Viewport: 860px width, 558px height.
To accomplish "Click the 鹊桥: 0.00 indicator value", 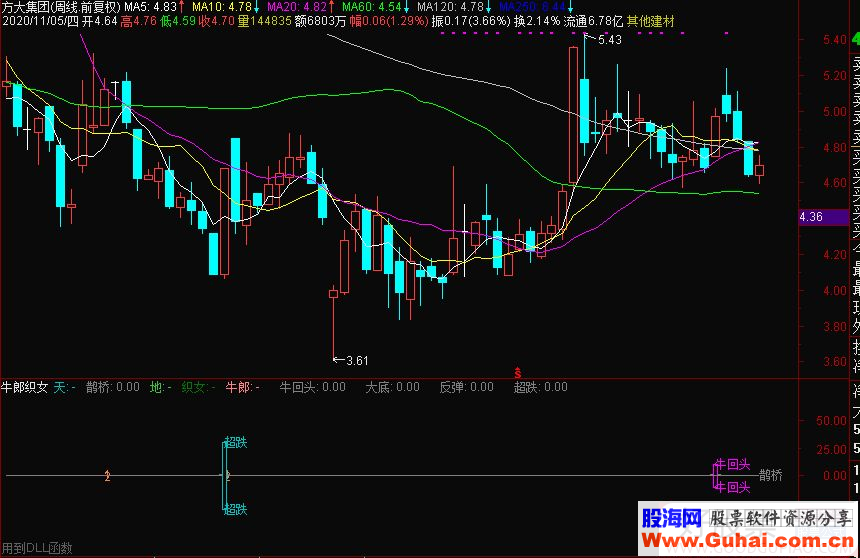I will tap(112, 387).
